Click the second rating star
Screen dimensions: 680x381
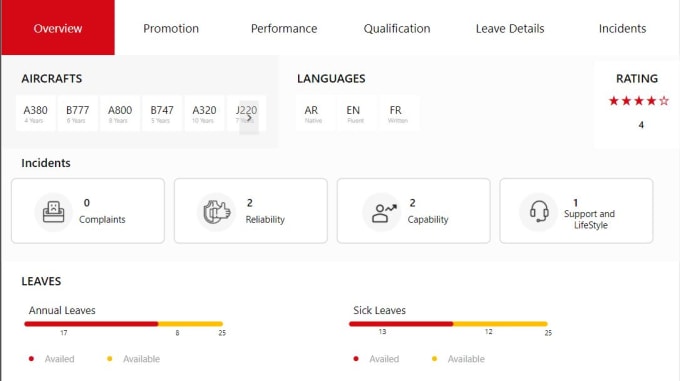coord(626,101)
